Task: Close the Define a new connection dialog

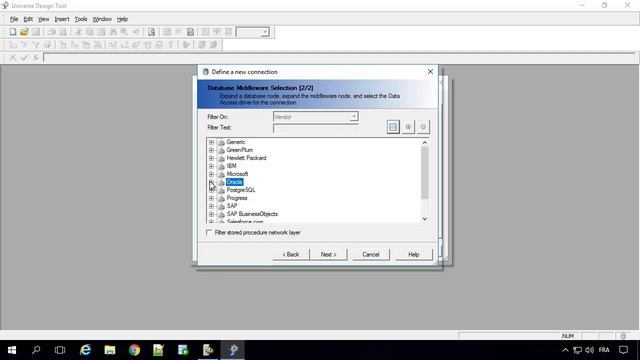Action: 430,71
